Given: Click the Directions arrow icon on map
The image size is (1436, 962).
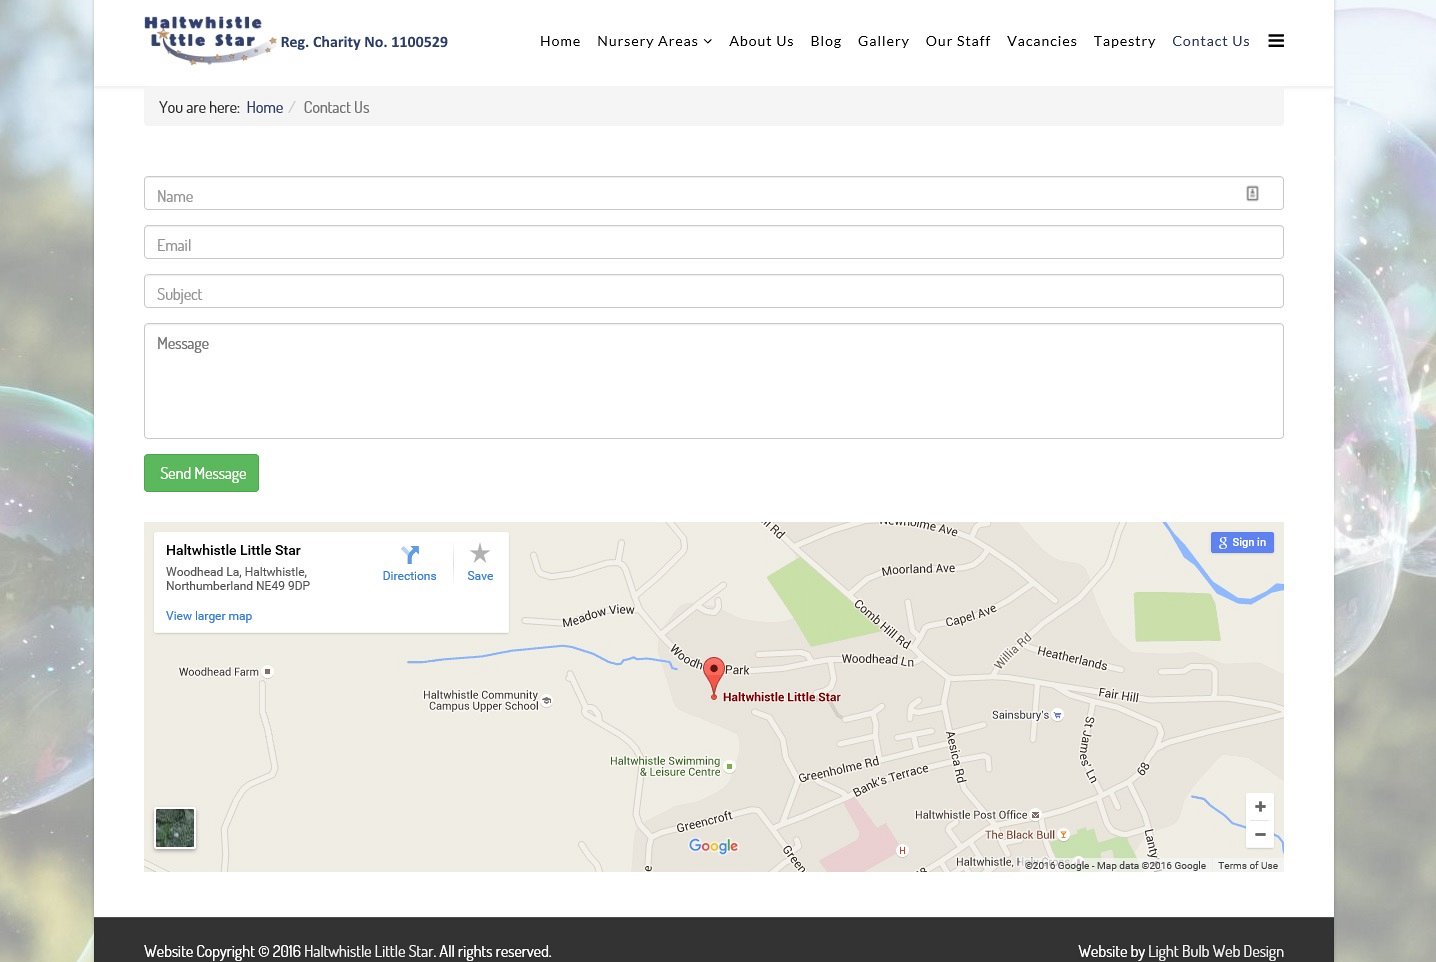Looking at the screenshot, I should [409, 555].
